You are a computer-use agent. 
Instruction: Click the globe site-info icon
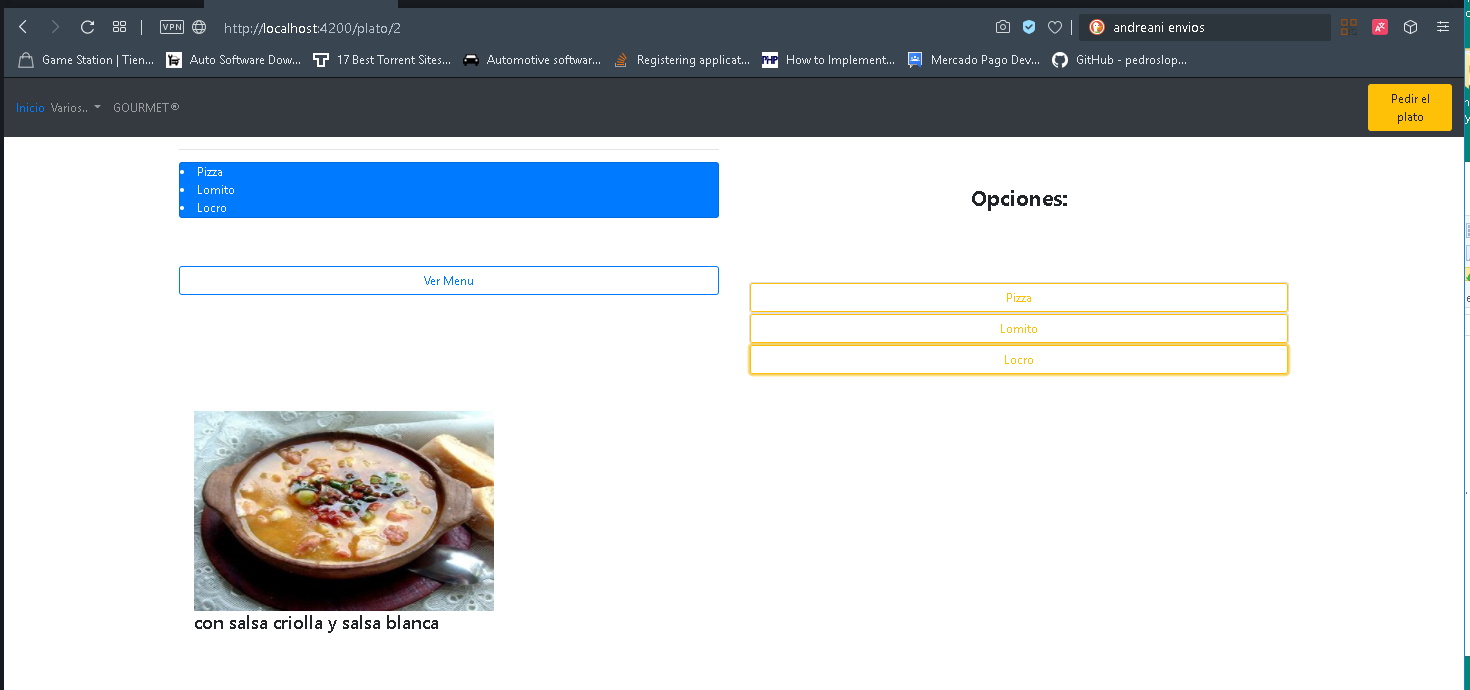coord(199,27)
